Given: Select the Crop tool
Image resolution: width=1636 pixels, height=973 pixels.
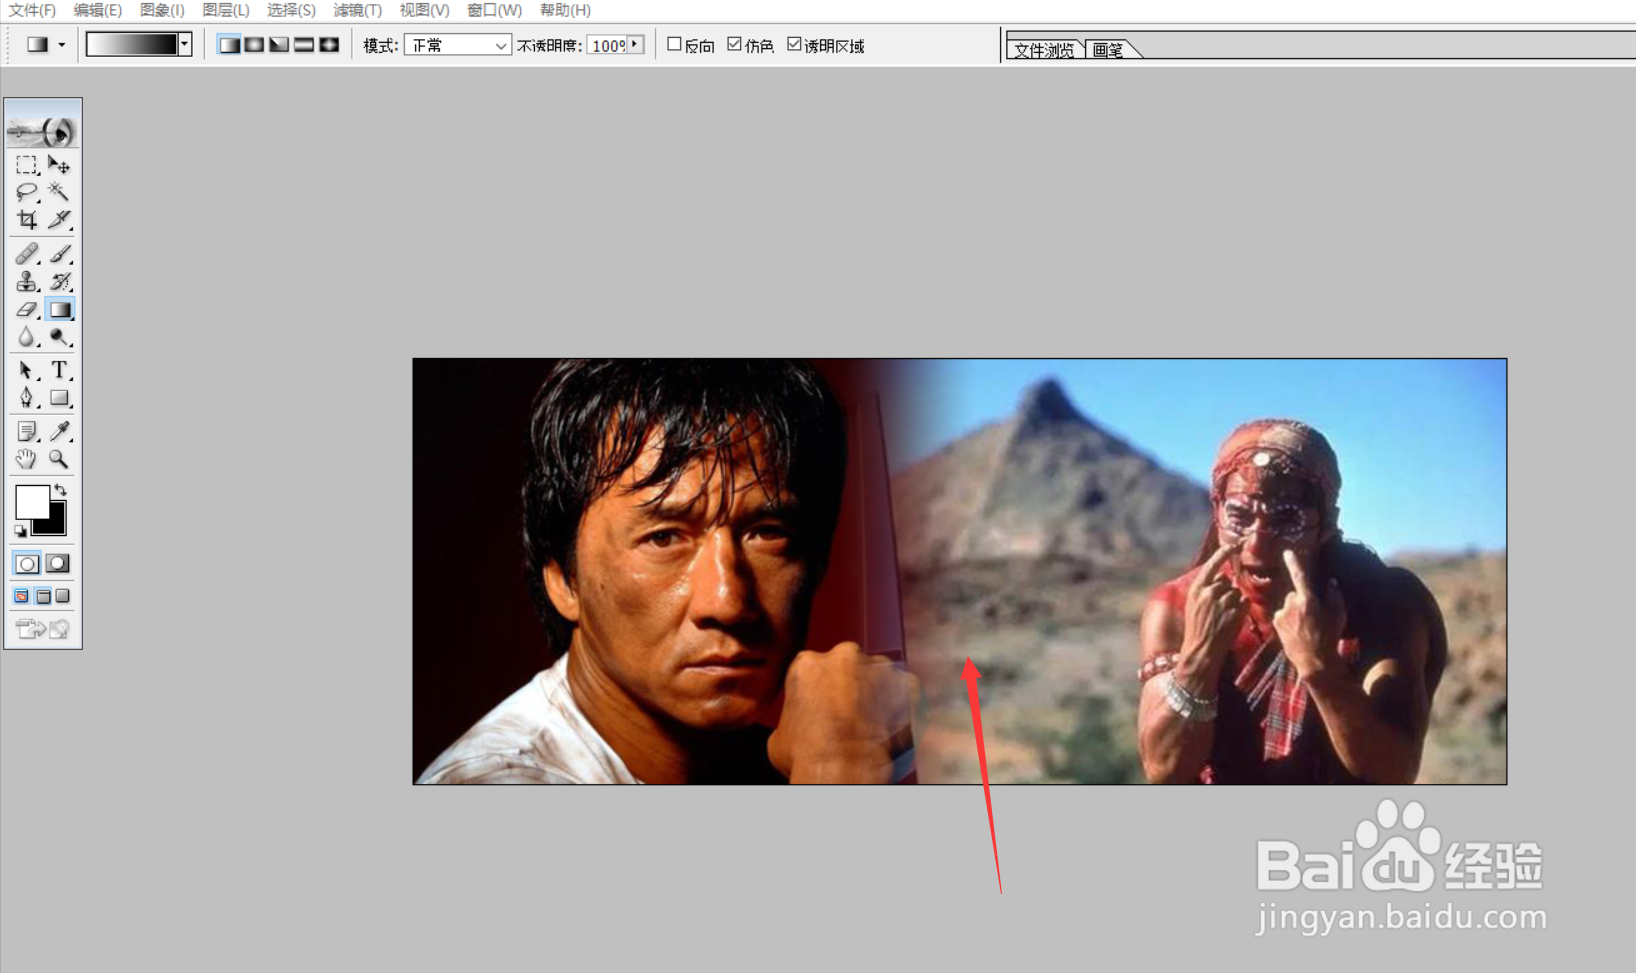Looking at the screenshot, I should [27, 219].
